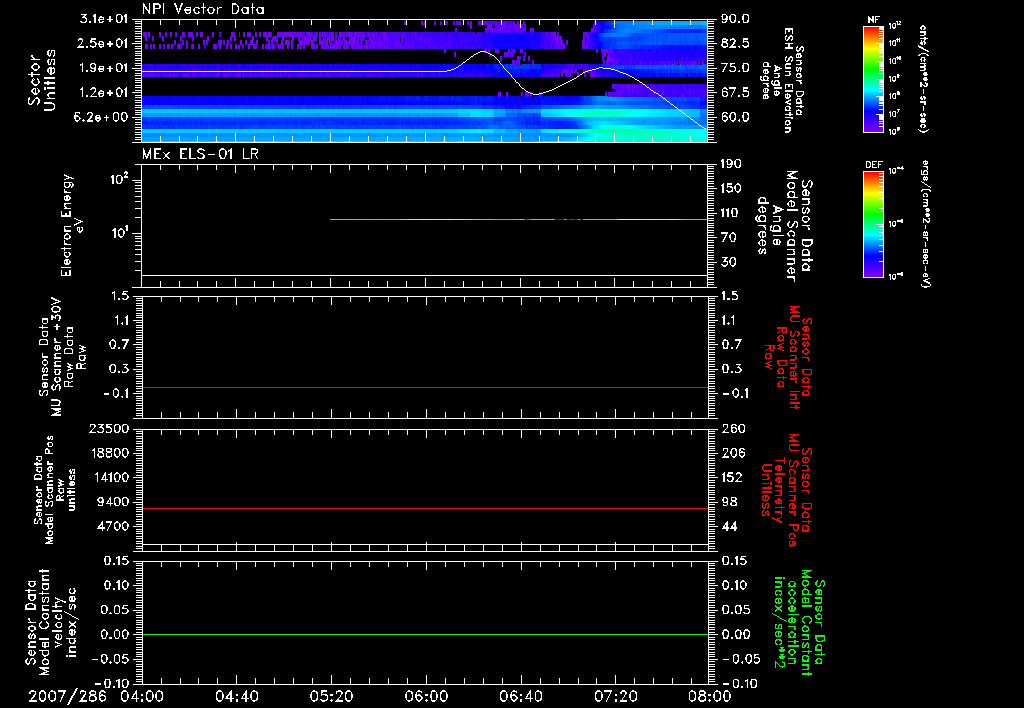Select the red Scanner Pos line near 9400
The width and height of the screenshot is (1024, 708).
click(x=424, y=508)
